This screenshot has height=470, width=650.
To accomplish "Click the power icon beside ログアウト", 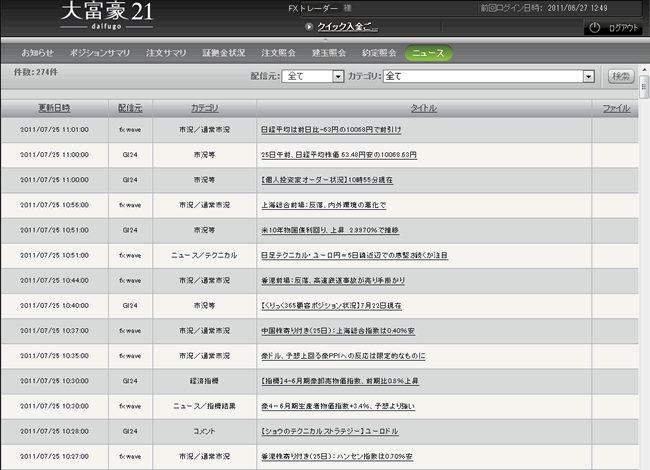I will tap(594, 28).
